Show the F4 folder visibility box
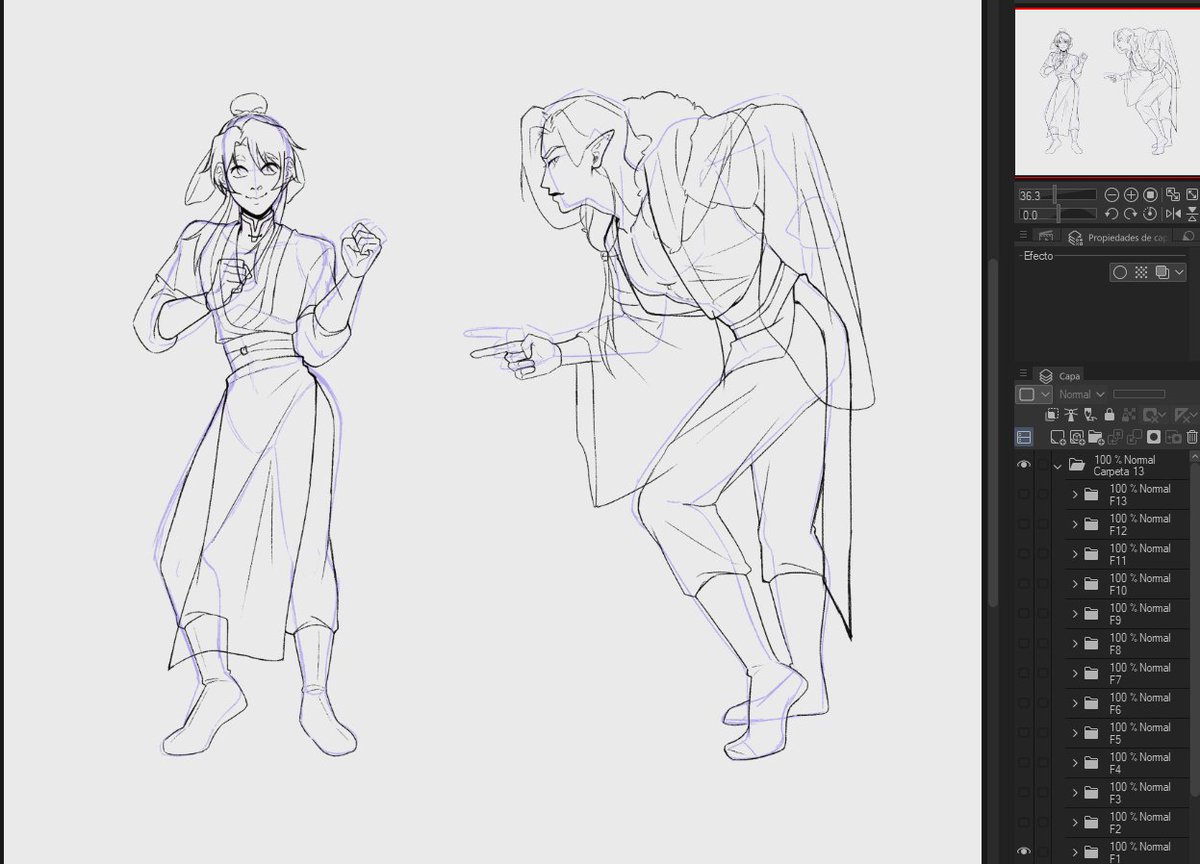Viewport: 1200px width, 864px height. [1024, 762]
